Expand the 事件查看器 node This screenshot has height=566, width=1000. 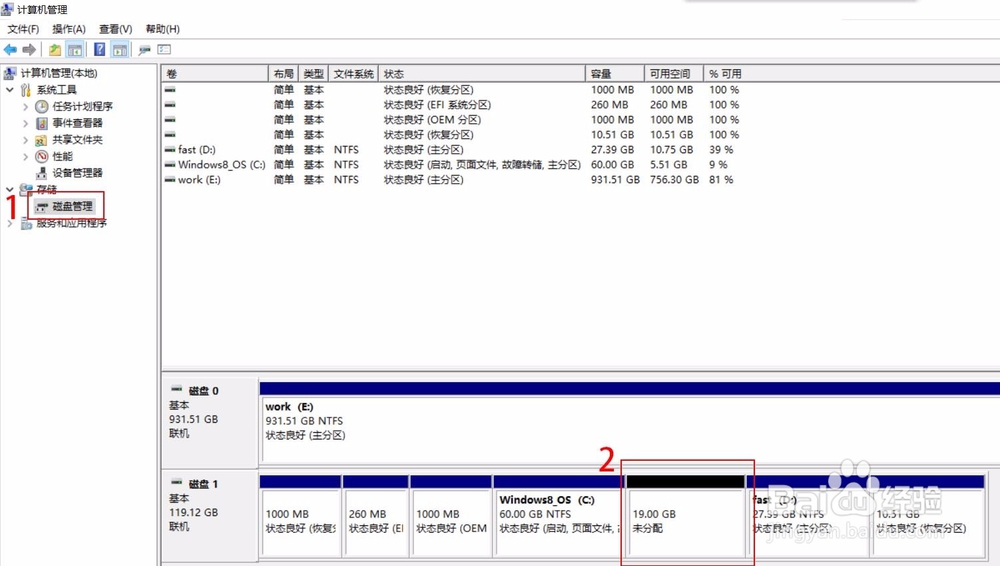click(26, 123)
